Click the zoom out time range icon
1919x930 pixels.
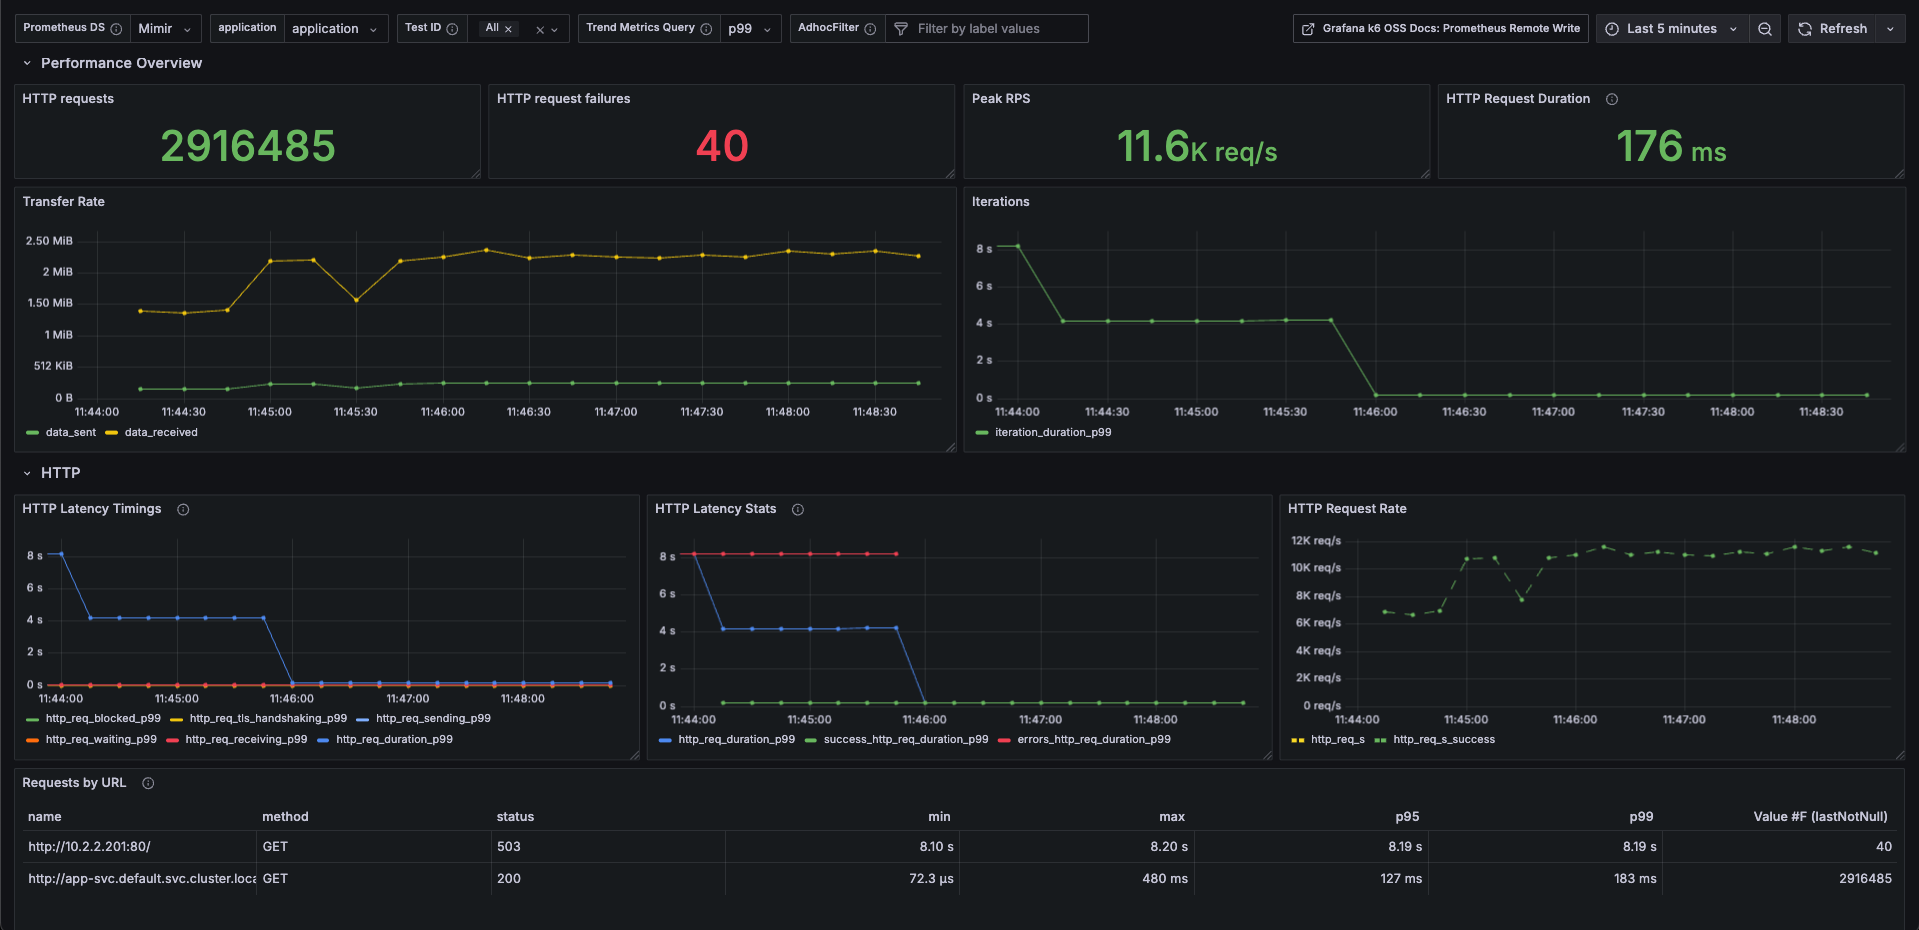[1765, 29]
